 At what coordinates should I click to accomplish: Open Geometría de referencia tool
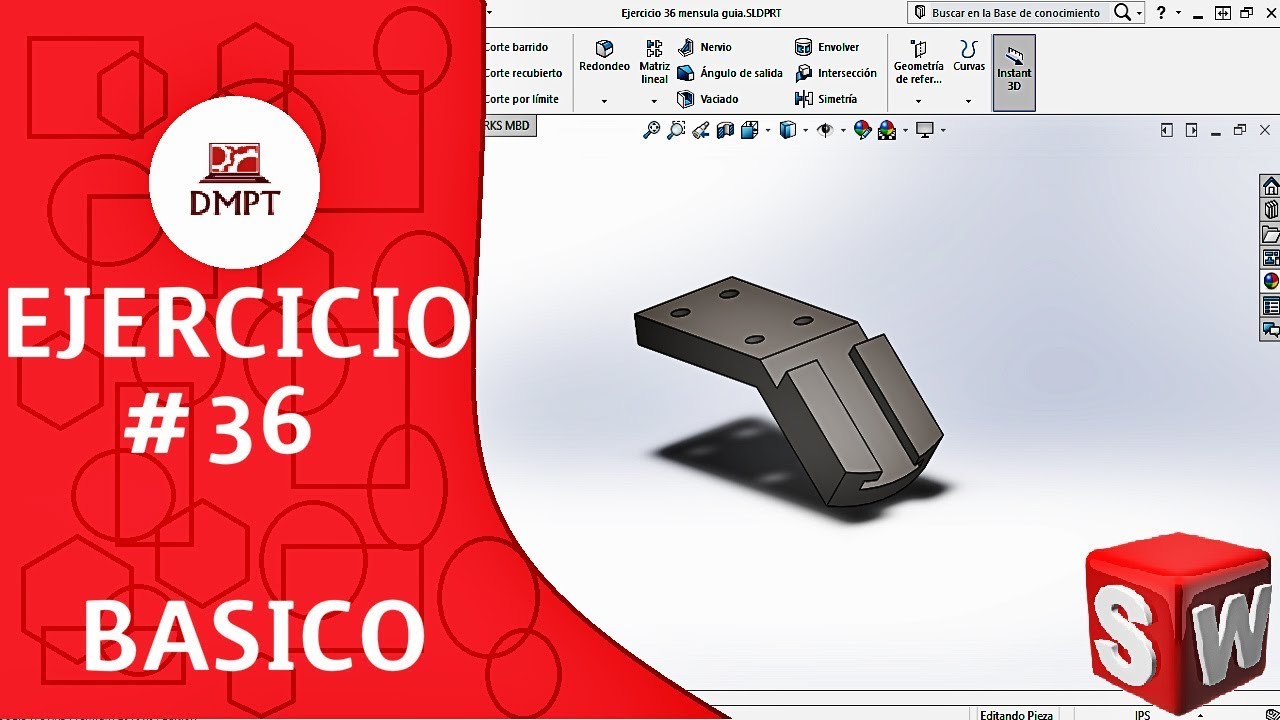coord(918,62)
